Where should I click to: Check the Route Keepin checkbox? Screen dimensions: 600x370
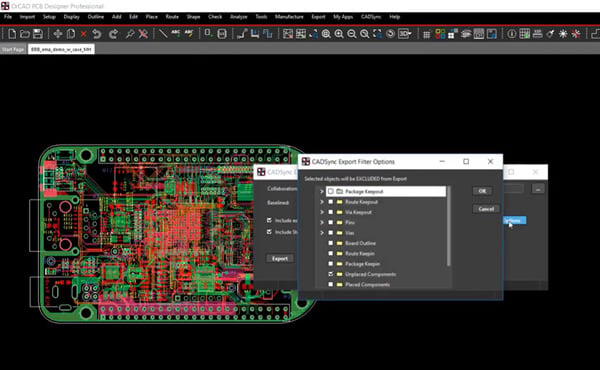(331, 253)
